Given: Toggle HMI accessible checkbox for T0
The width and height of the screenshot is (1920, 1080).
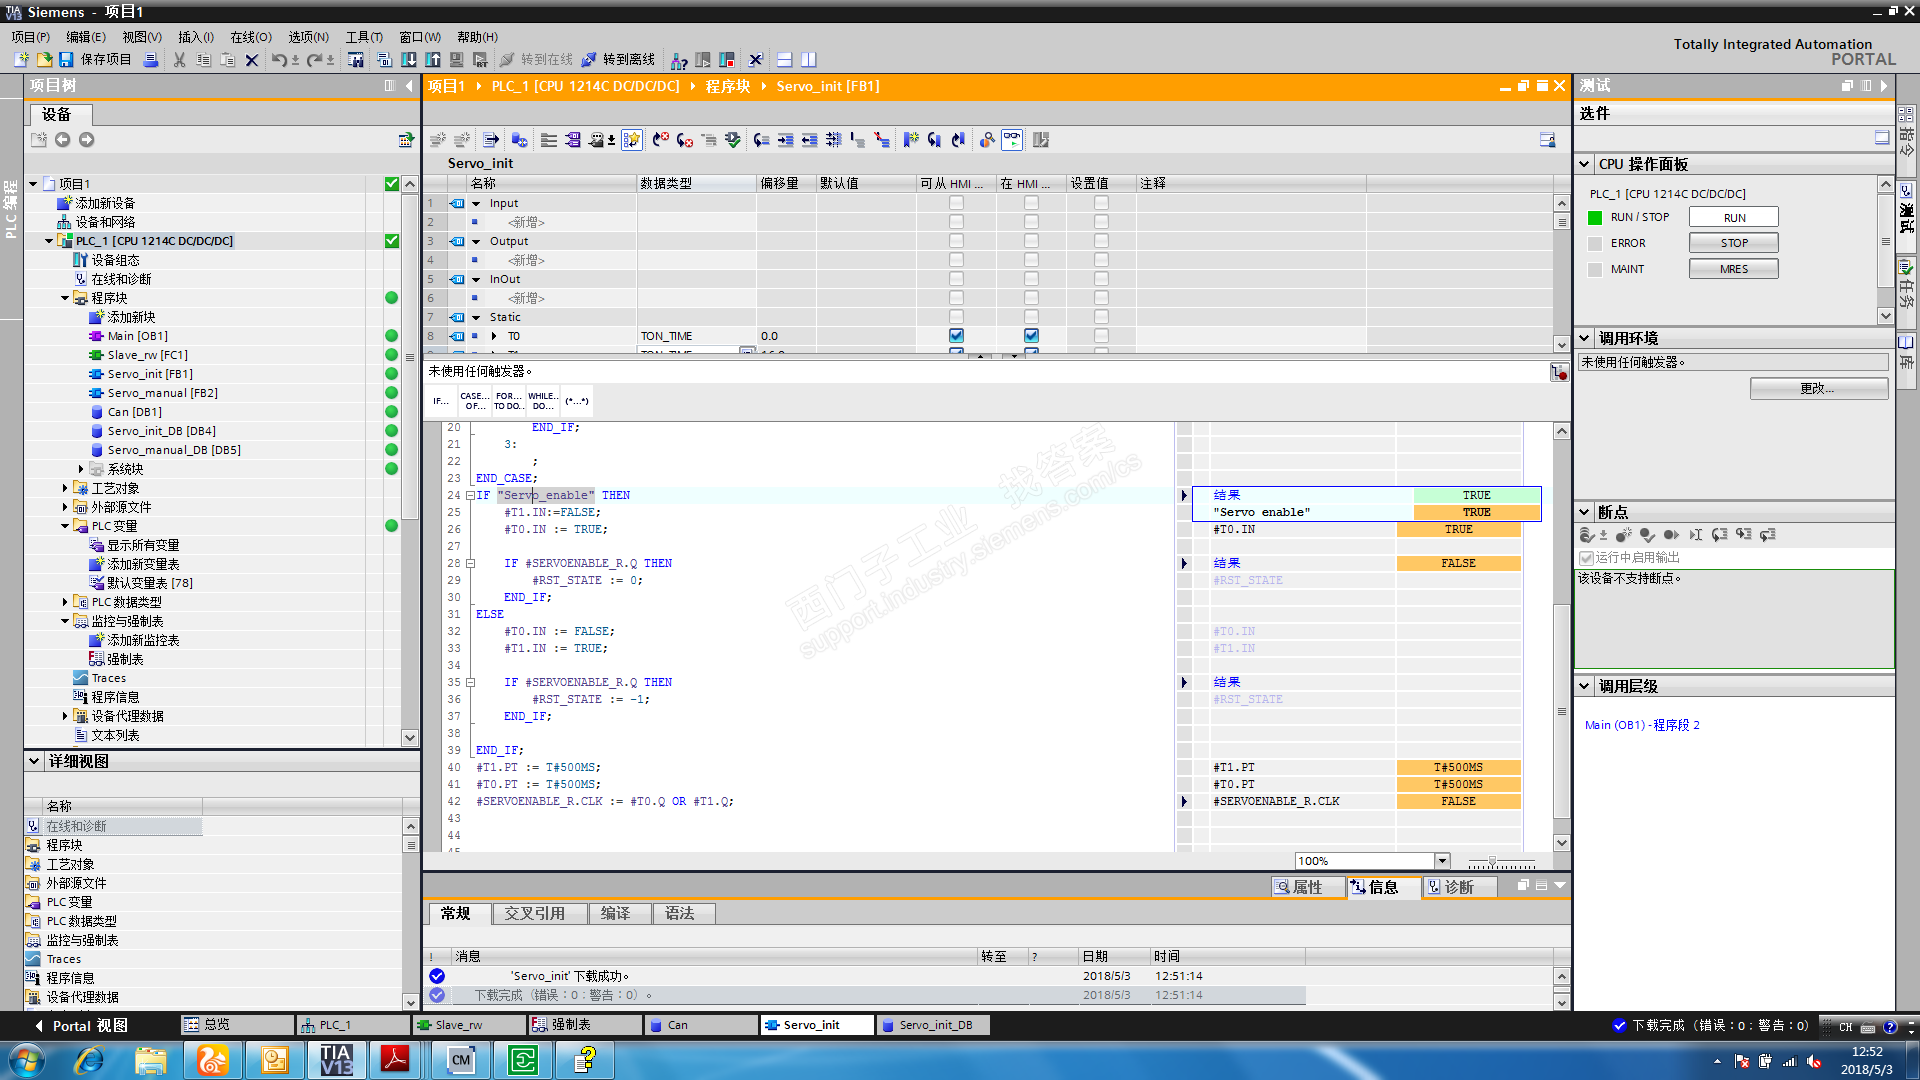Looking at the screenshot, I should pos(956,336).
